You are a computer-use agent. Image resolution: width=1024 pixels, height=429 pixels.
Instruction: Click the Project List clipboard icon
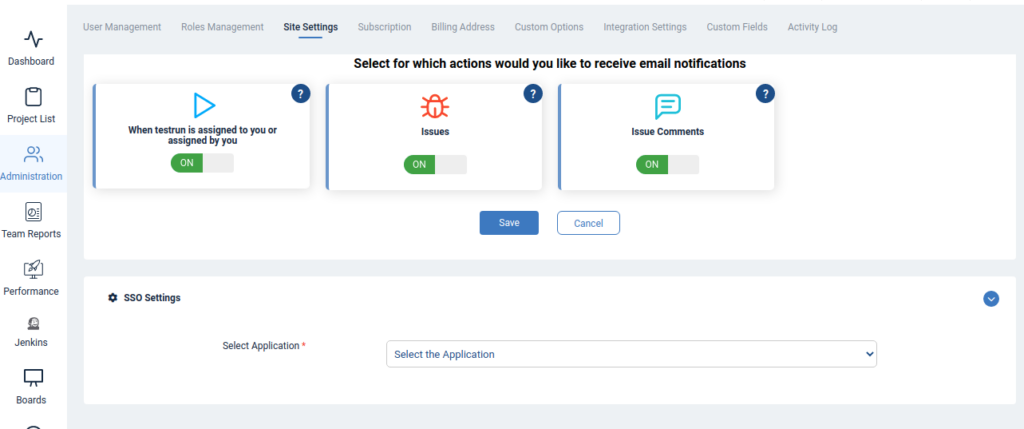[x=33, y=97]
